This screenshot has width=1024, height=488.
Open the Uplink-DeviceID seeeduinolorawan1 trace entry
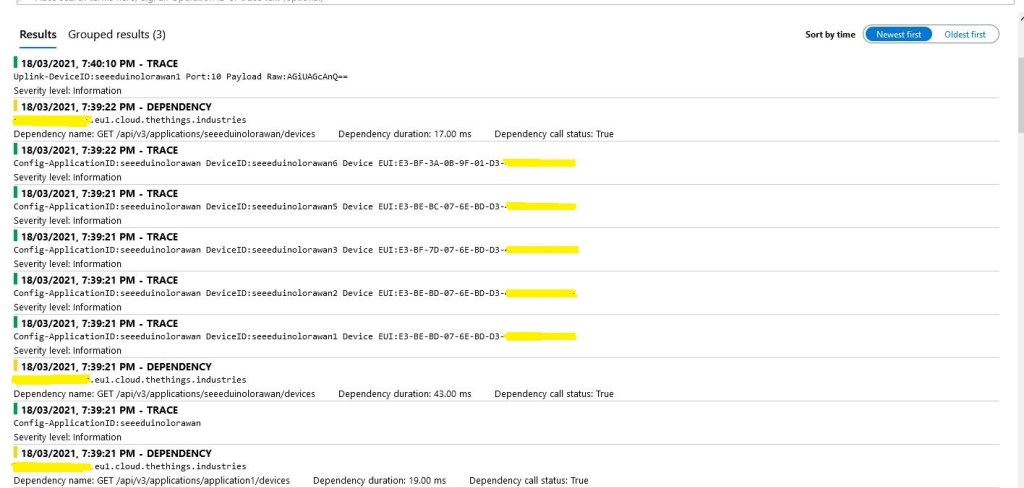[x=180, y=77]
